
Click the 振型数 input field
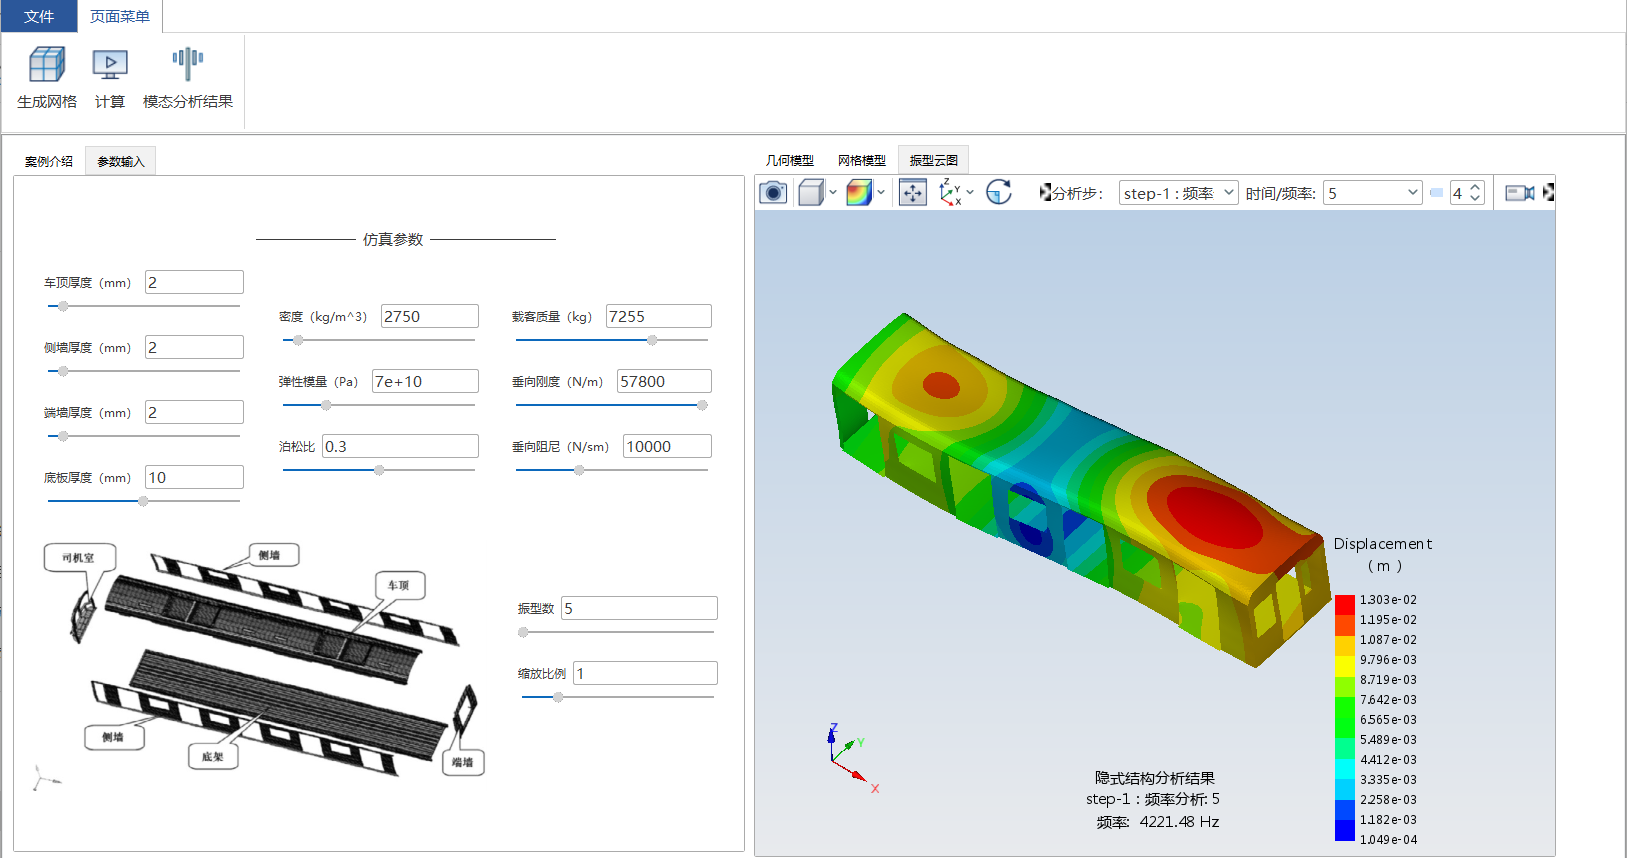(x=639, y=608)
